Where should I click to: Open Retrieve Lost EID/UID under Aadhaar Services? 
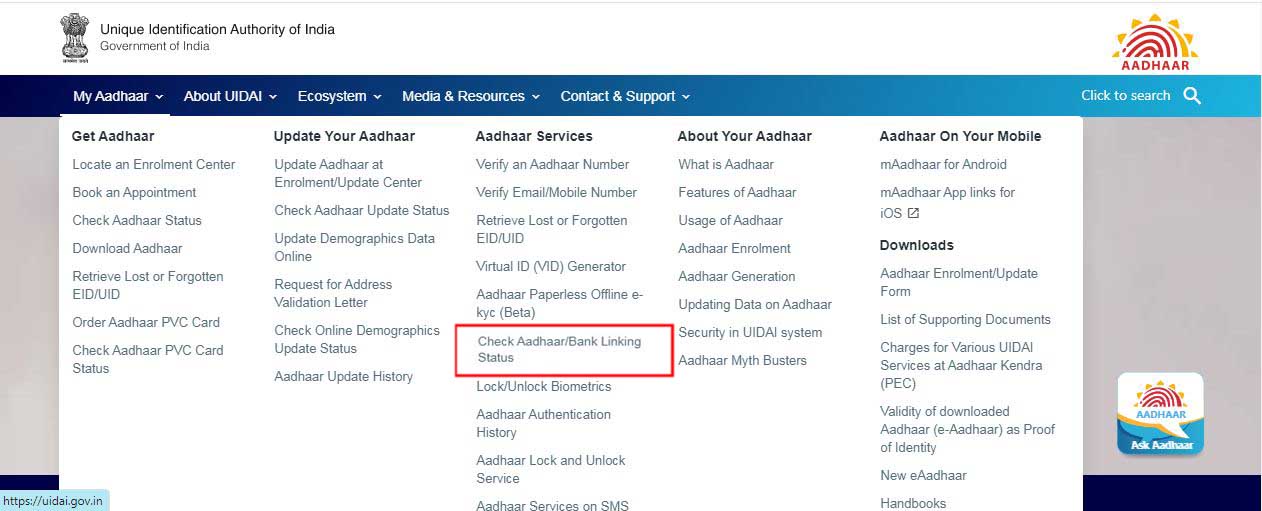click(x=552, y=229)
